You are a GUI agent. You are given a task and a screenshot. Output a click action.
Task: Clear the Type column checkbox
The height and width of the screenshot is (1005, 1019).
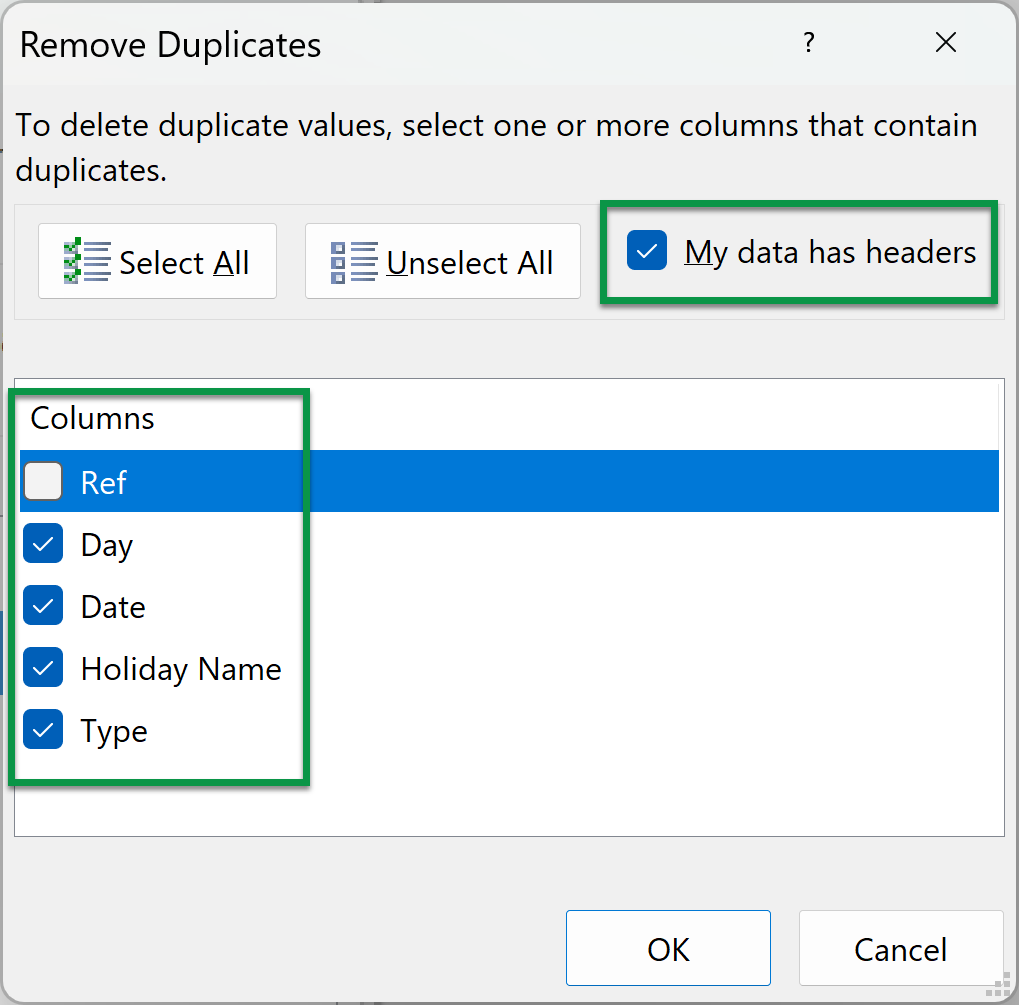point(43,731)
